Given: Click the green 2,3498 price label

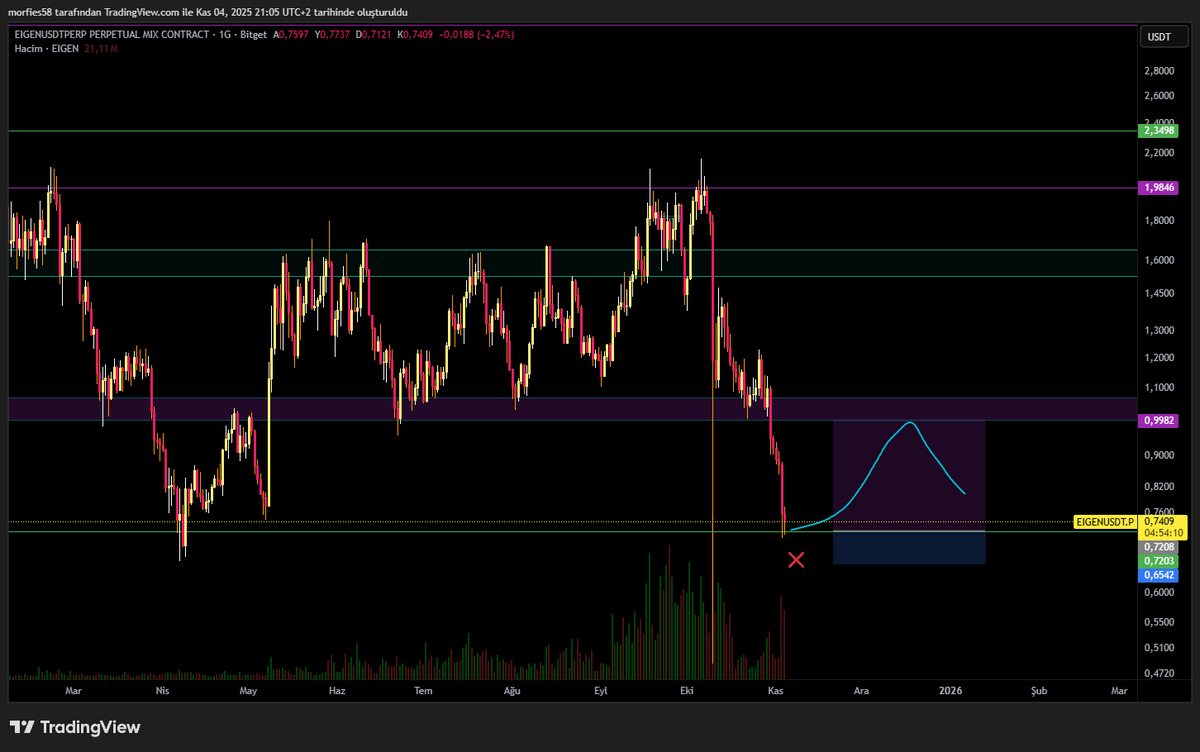Looking at the screenshot, I should (1158, 130).
